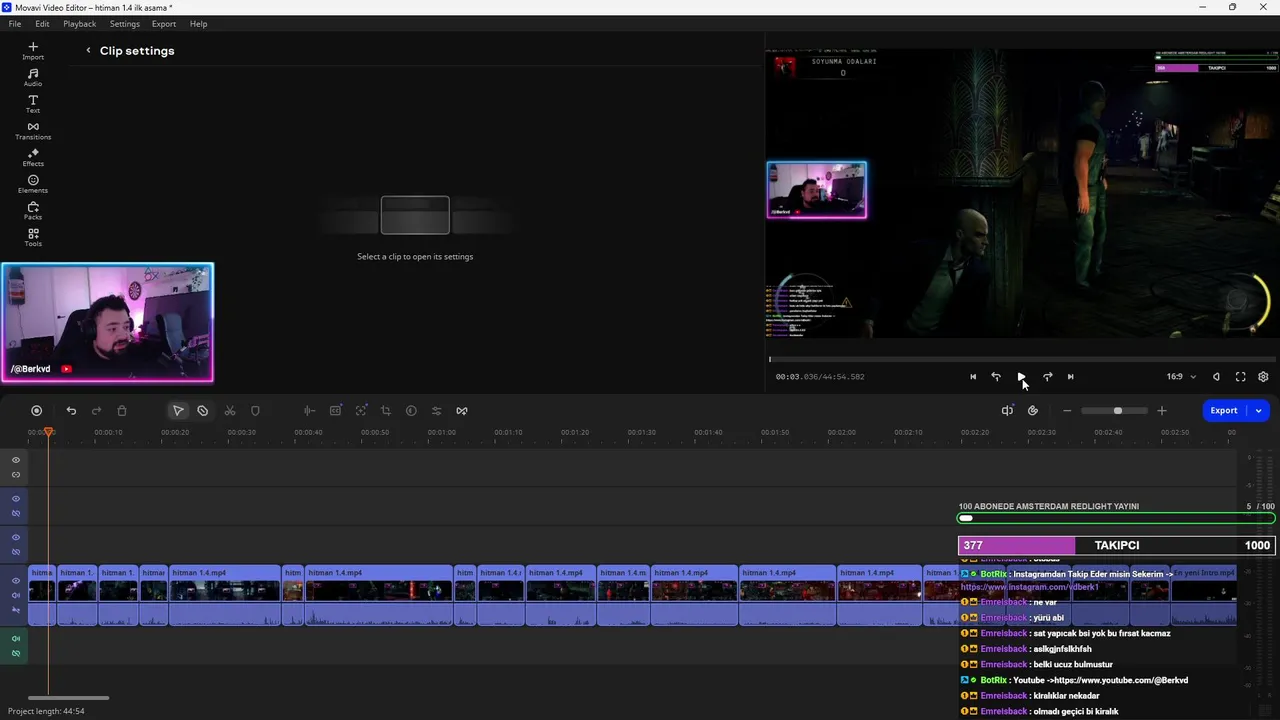Hide the main video track

coord(16,581)
